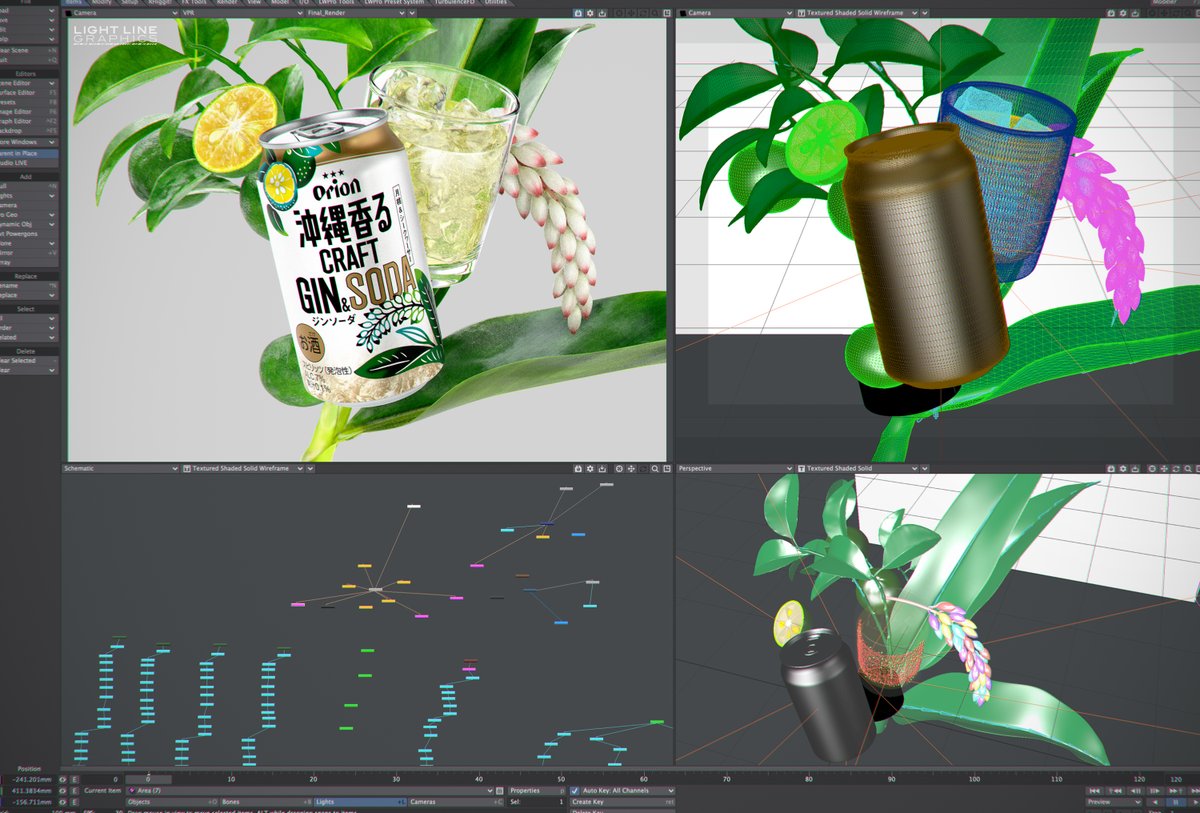
Task: Open the FX Tools menu tab
Action: (196, 3)
